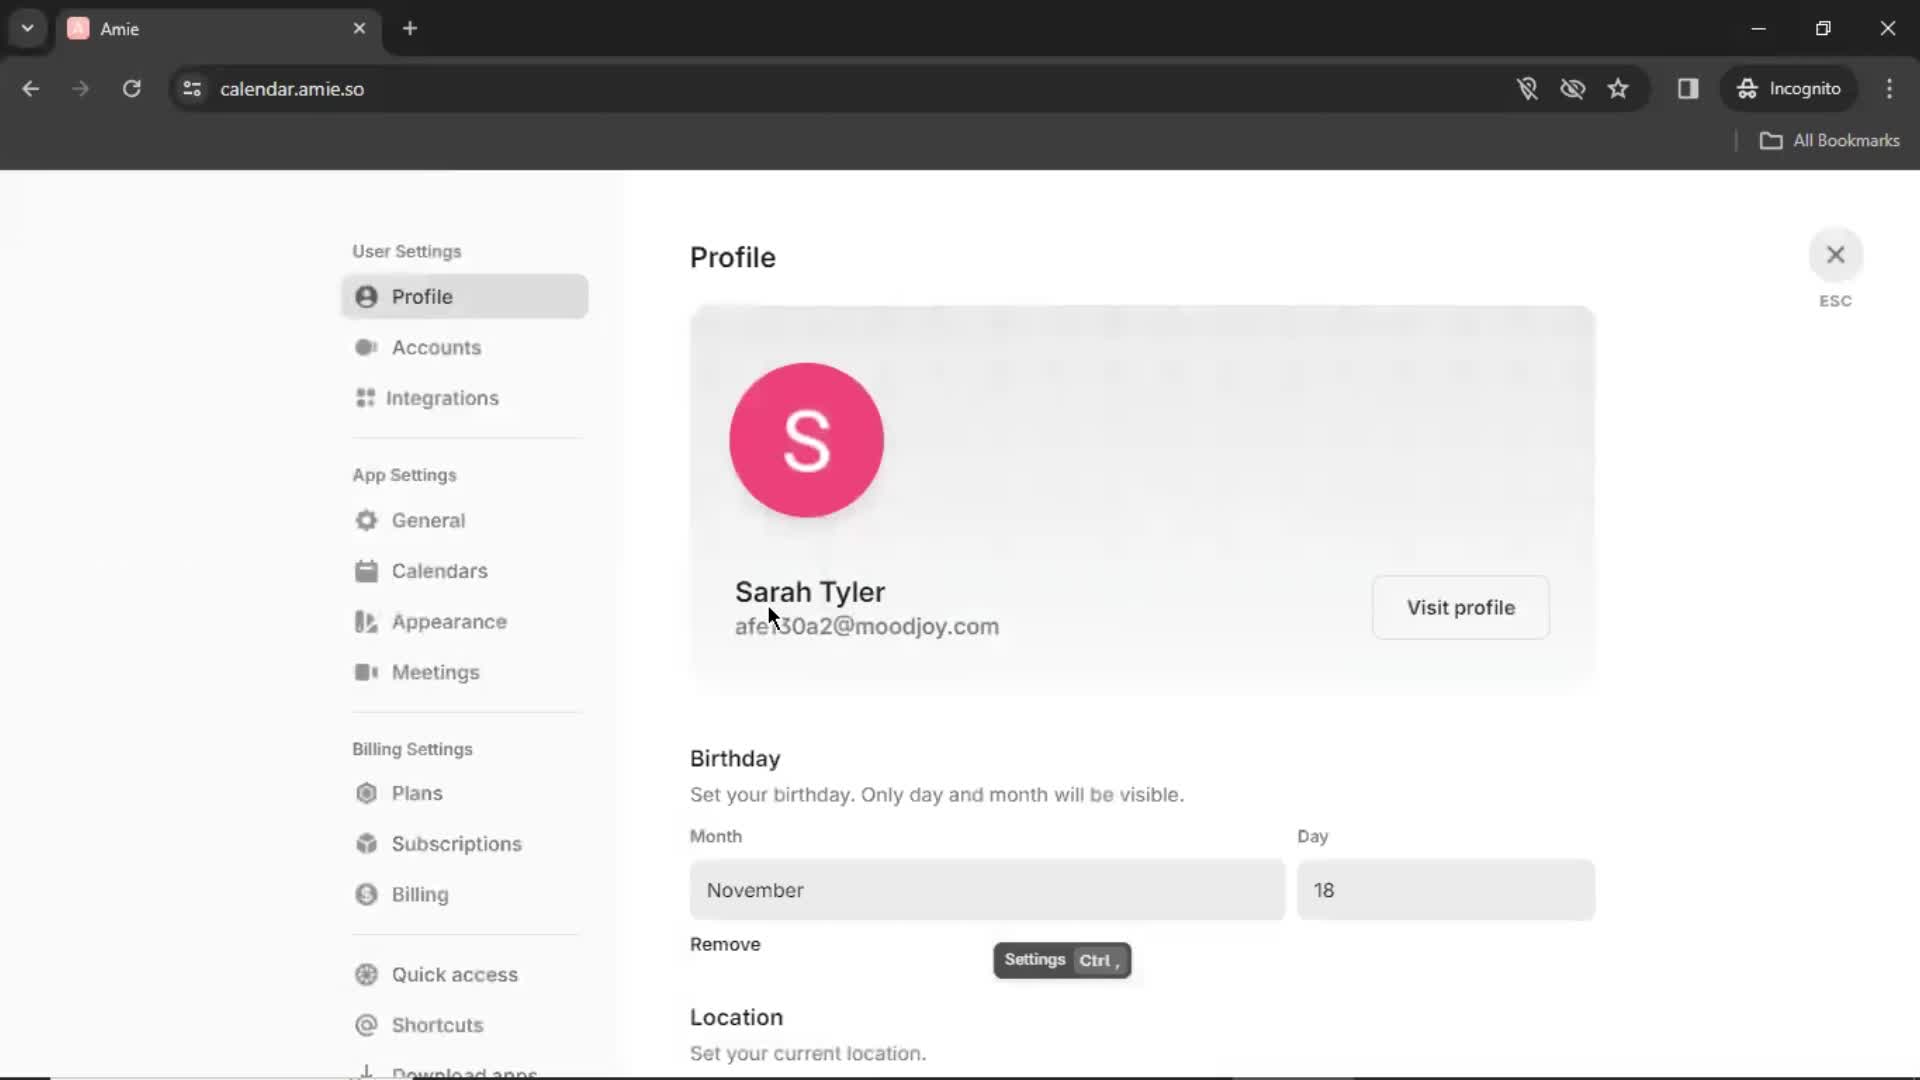
Task: Select November from Month dropdown
Action: click(x=986, y=890)
